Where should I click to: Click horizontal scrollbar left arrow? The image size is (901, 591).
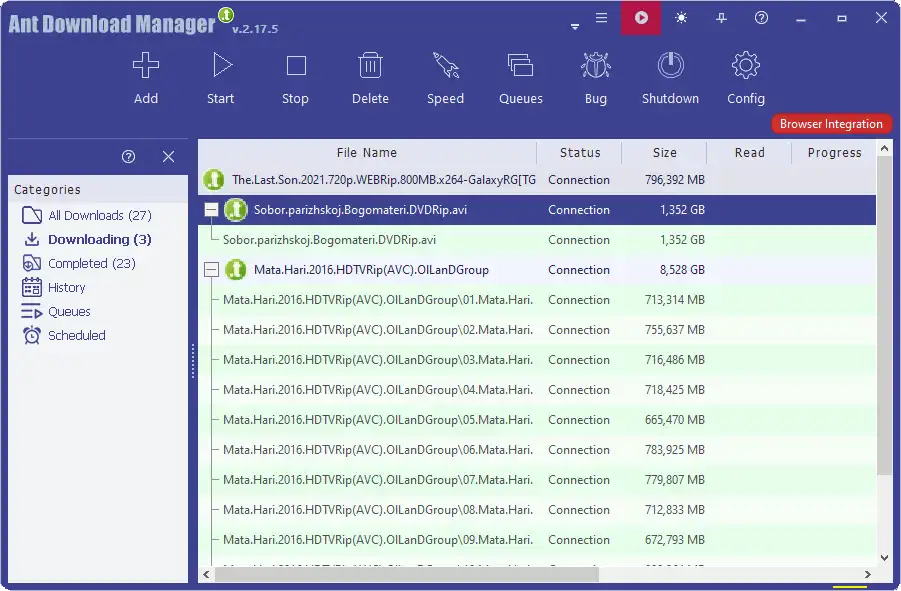[x=206, y=574]
